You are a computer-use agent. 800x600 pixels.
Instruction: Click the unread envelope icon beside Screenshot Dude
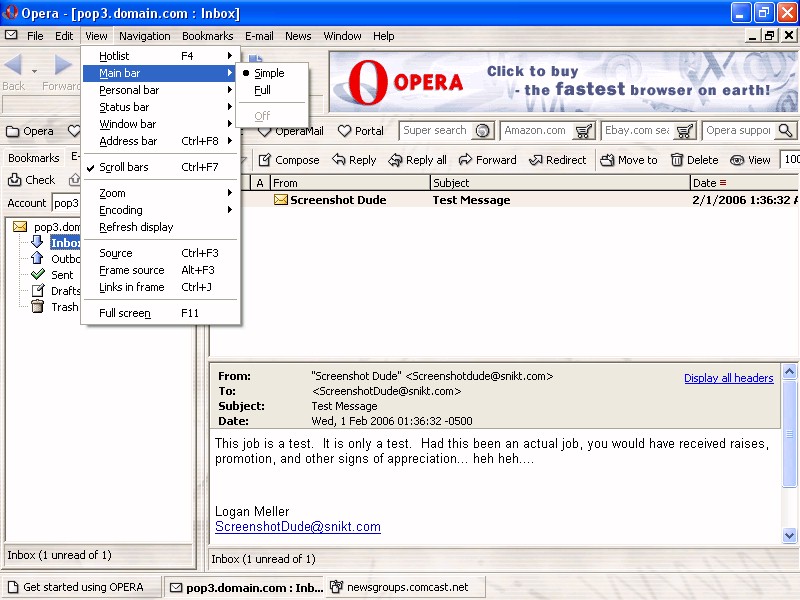tap(281, 199)
